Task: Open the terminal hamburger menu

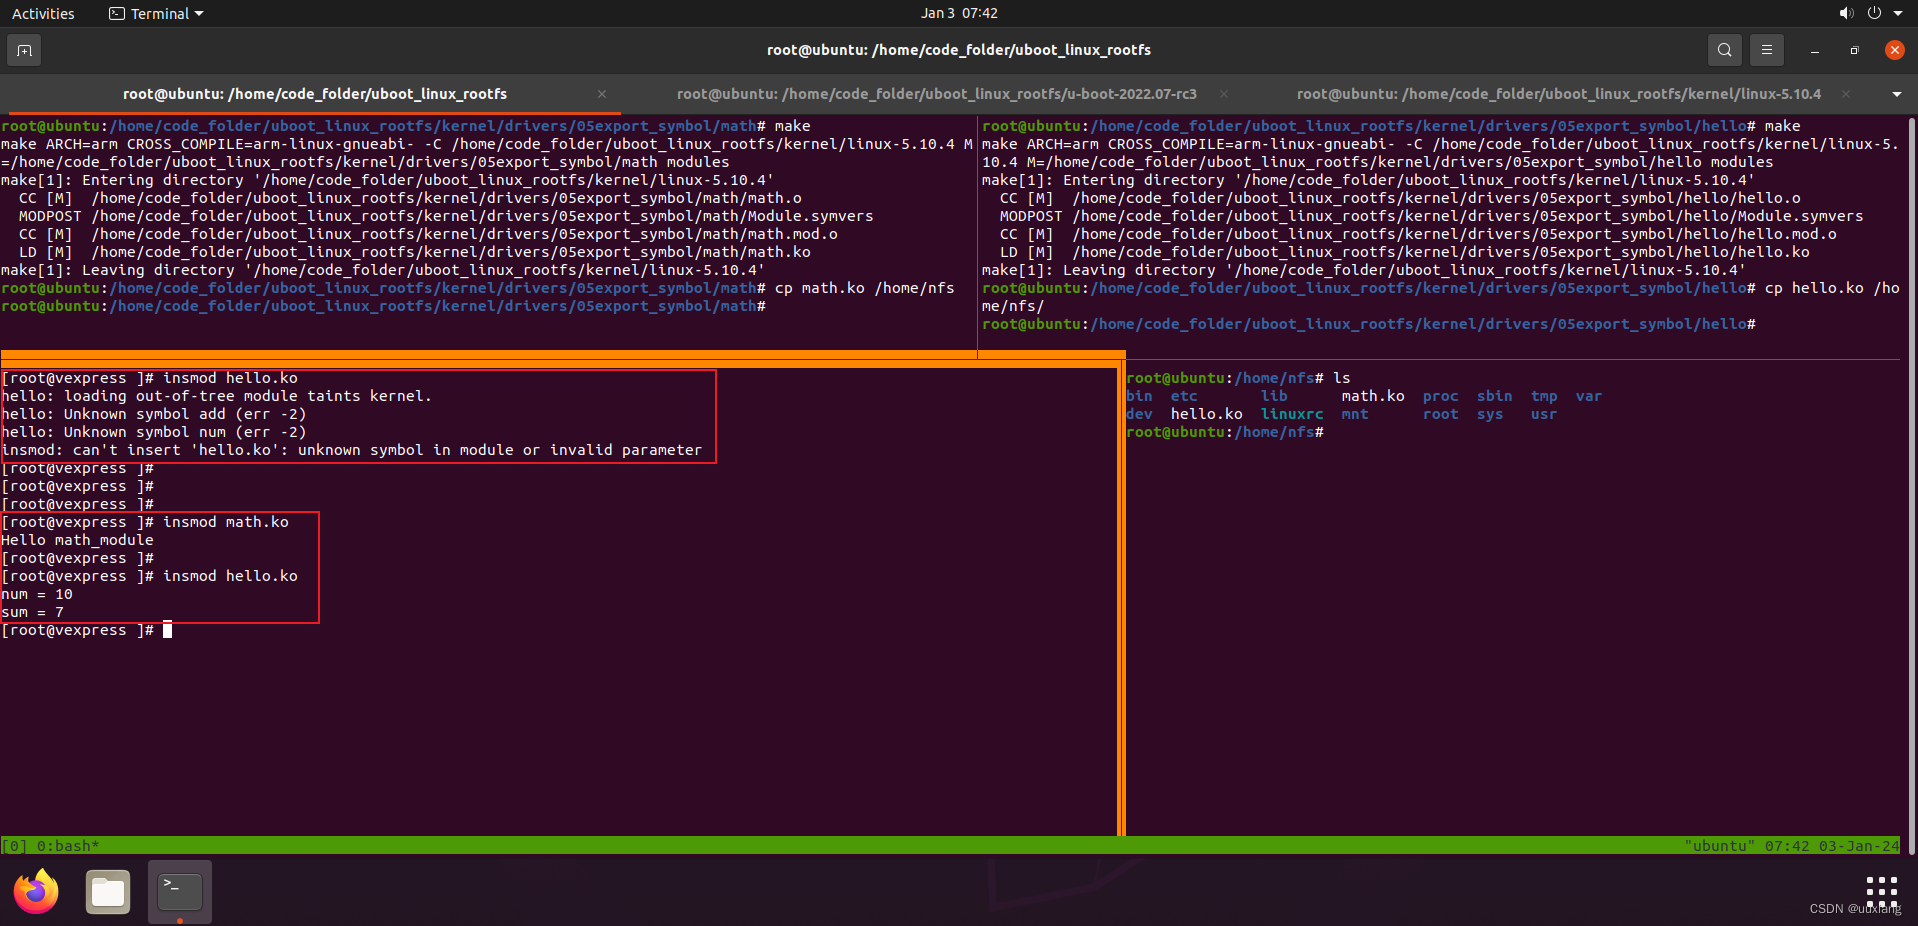Action: 1767,50
